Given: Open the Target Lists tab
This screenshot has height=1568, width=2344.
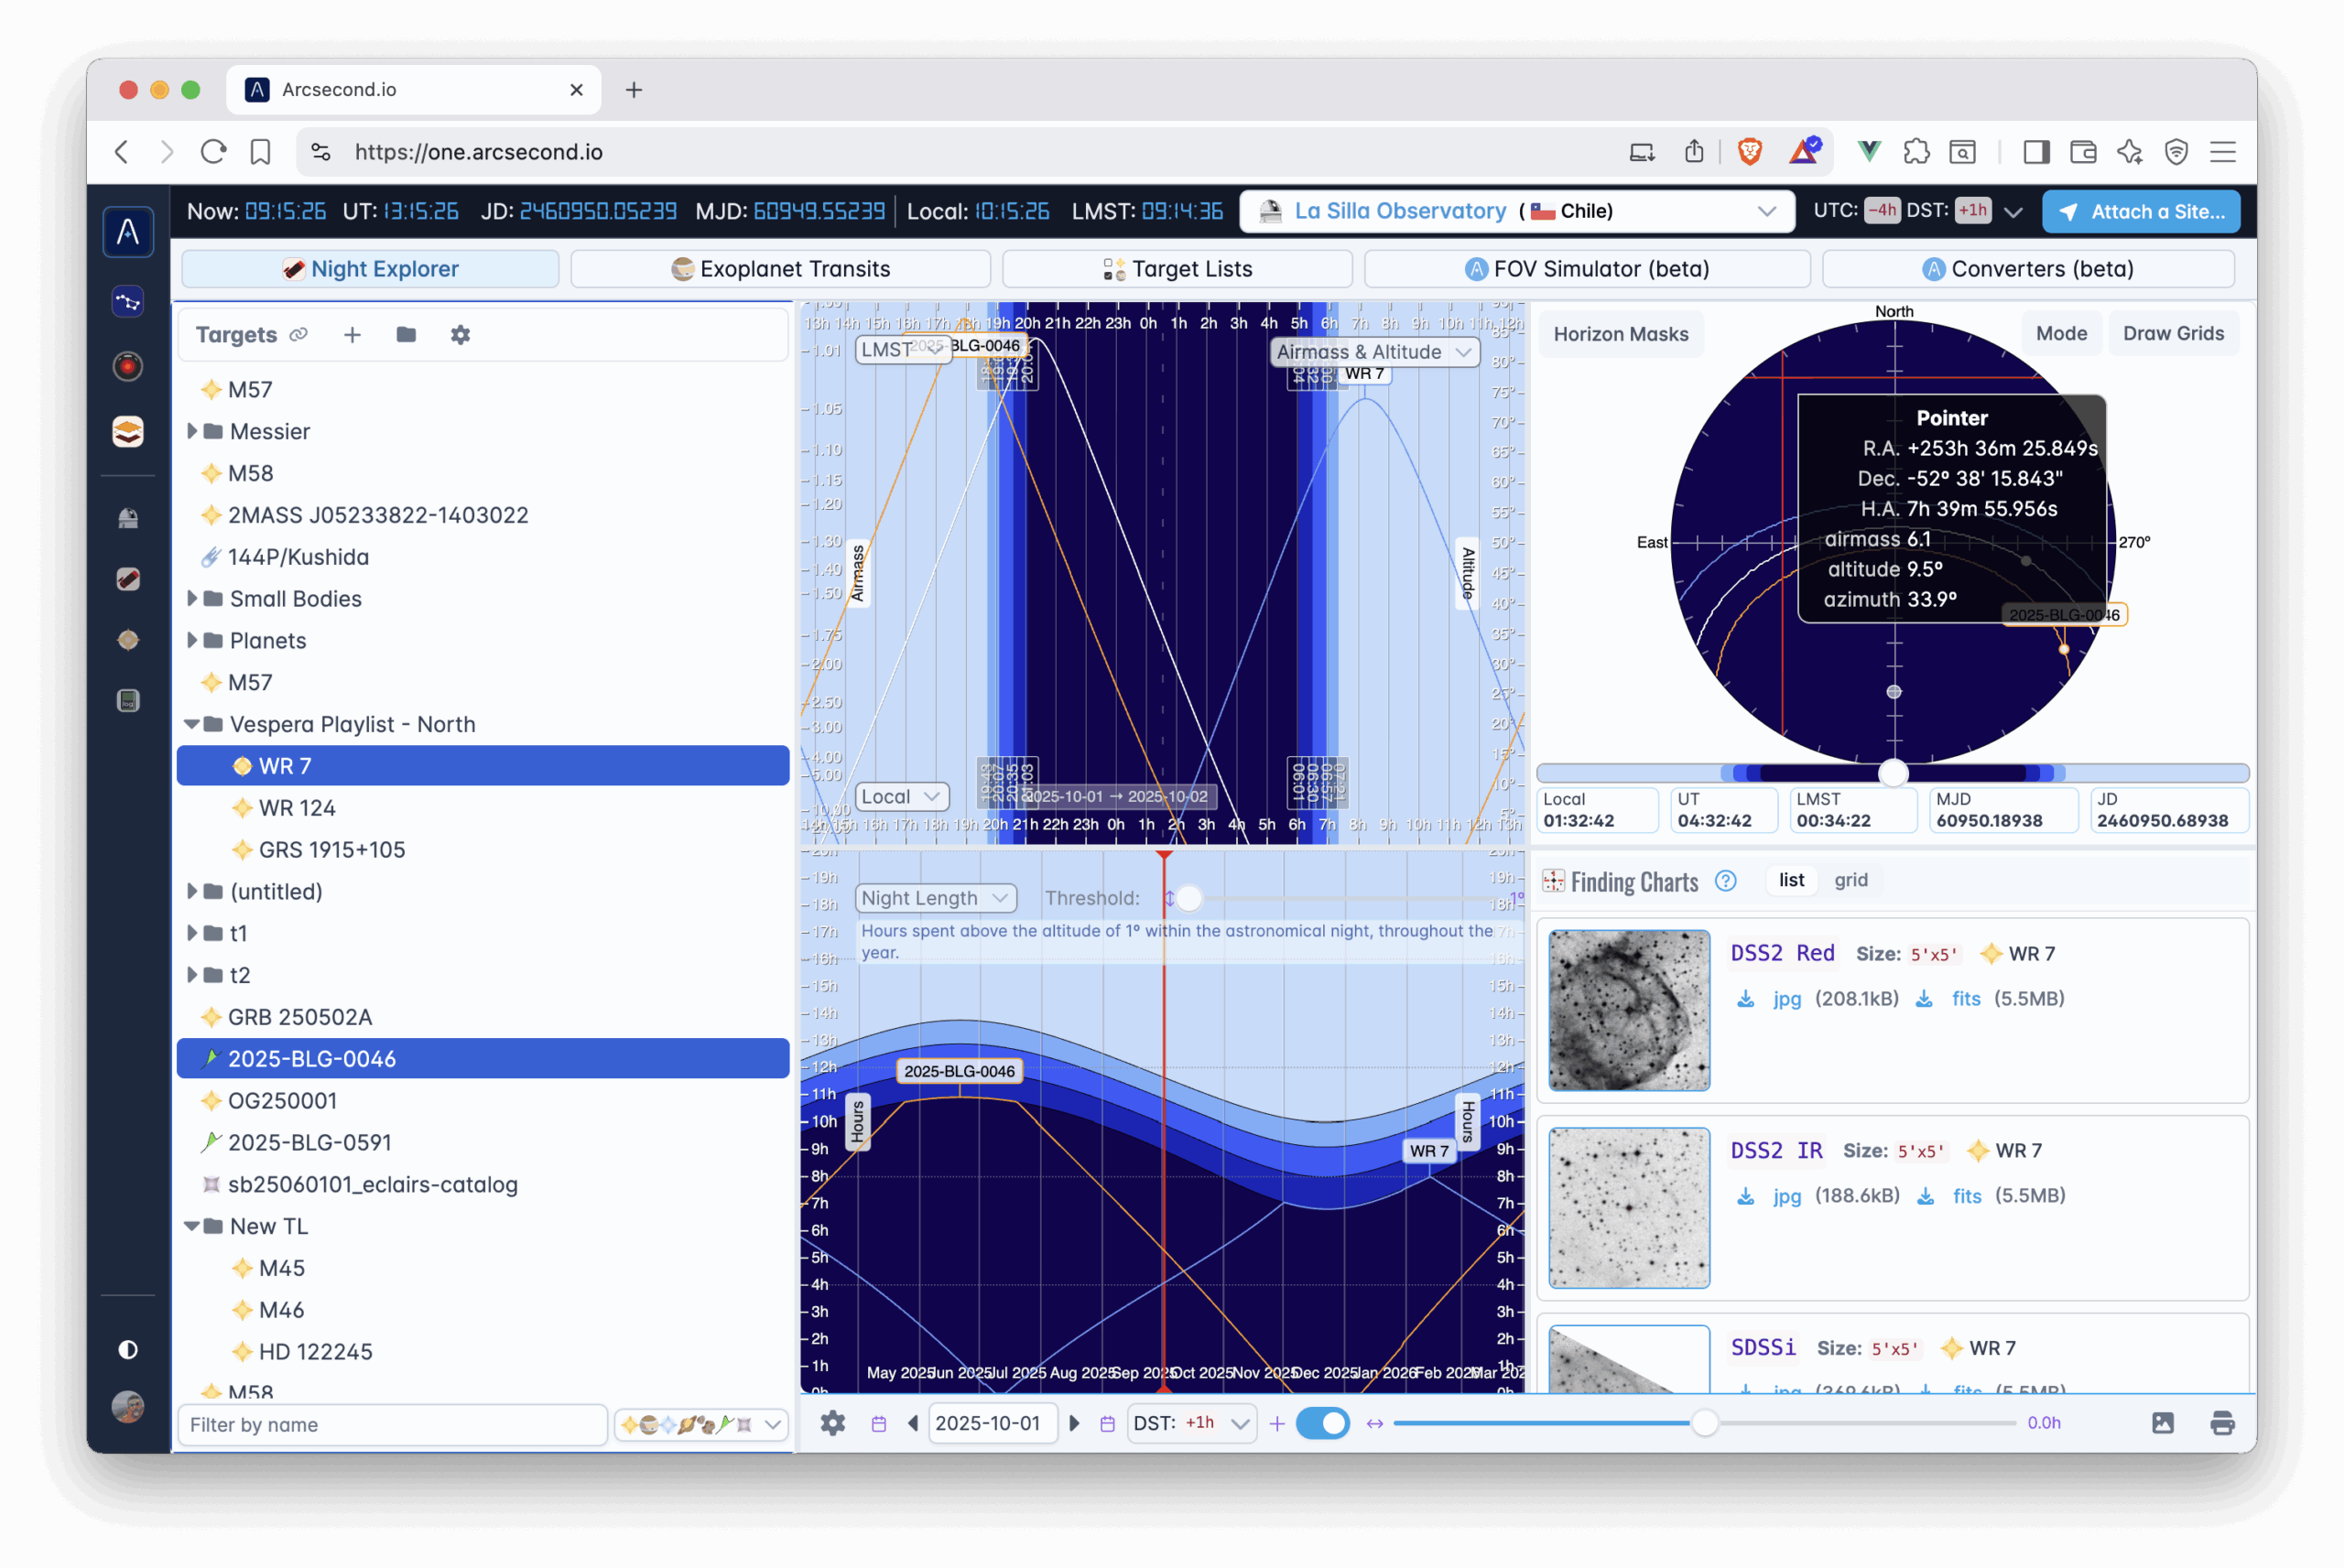Looking at the screenshot, I should tap(1177, 269).
